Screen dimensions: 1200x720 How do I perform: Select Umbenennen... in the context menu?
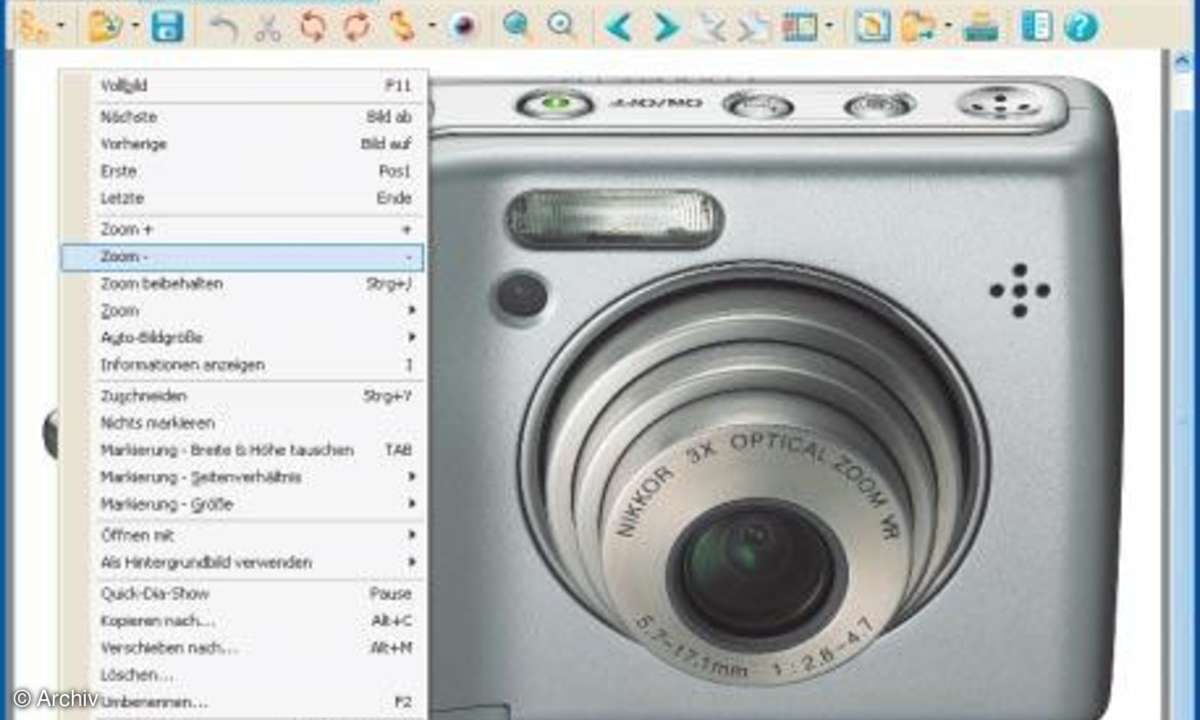tap(243, 702)
